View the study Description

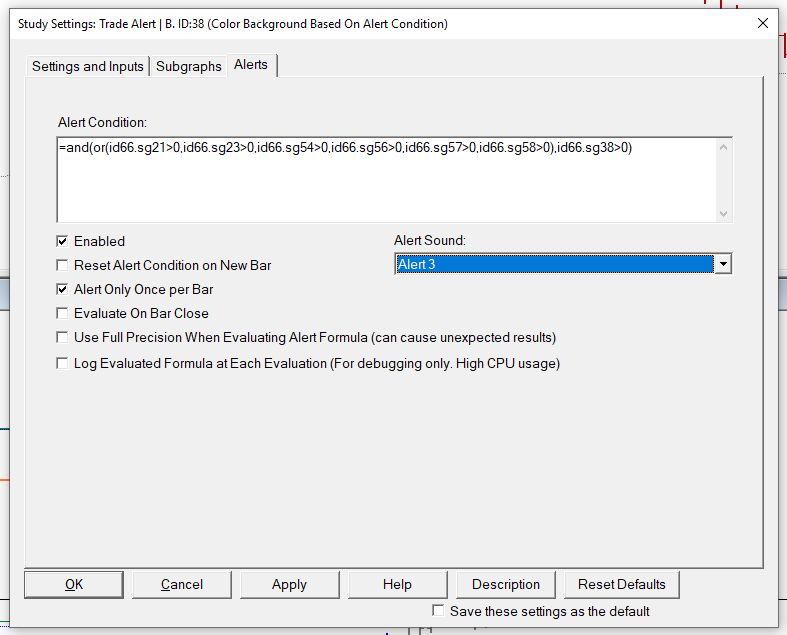click(x=506, y=584)
